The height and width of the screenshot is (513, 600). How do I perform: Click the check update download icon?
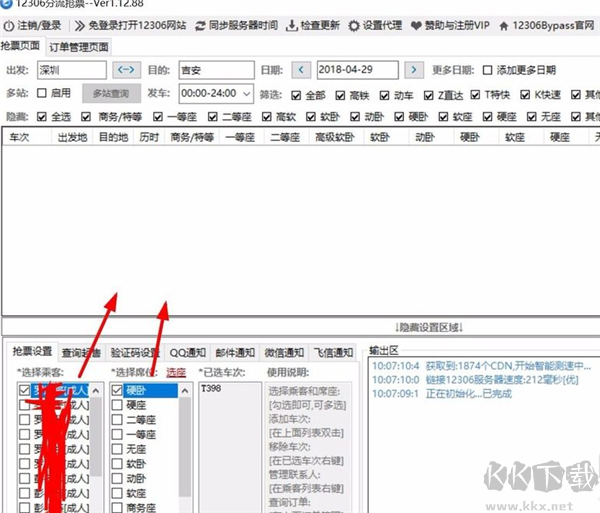292,26
